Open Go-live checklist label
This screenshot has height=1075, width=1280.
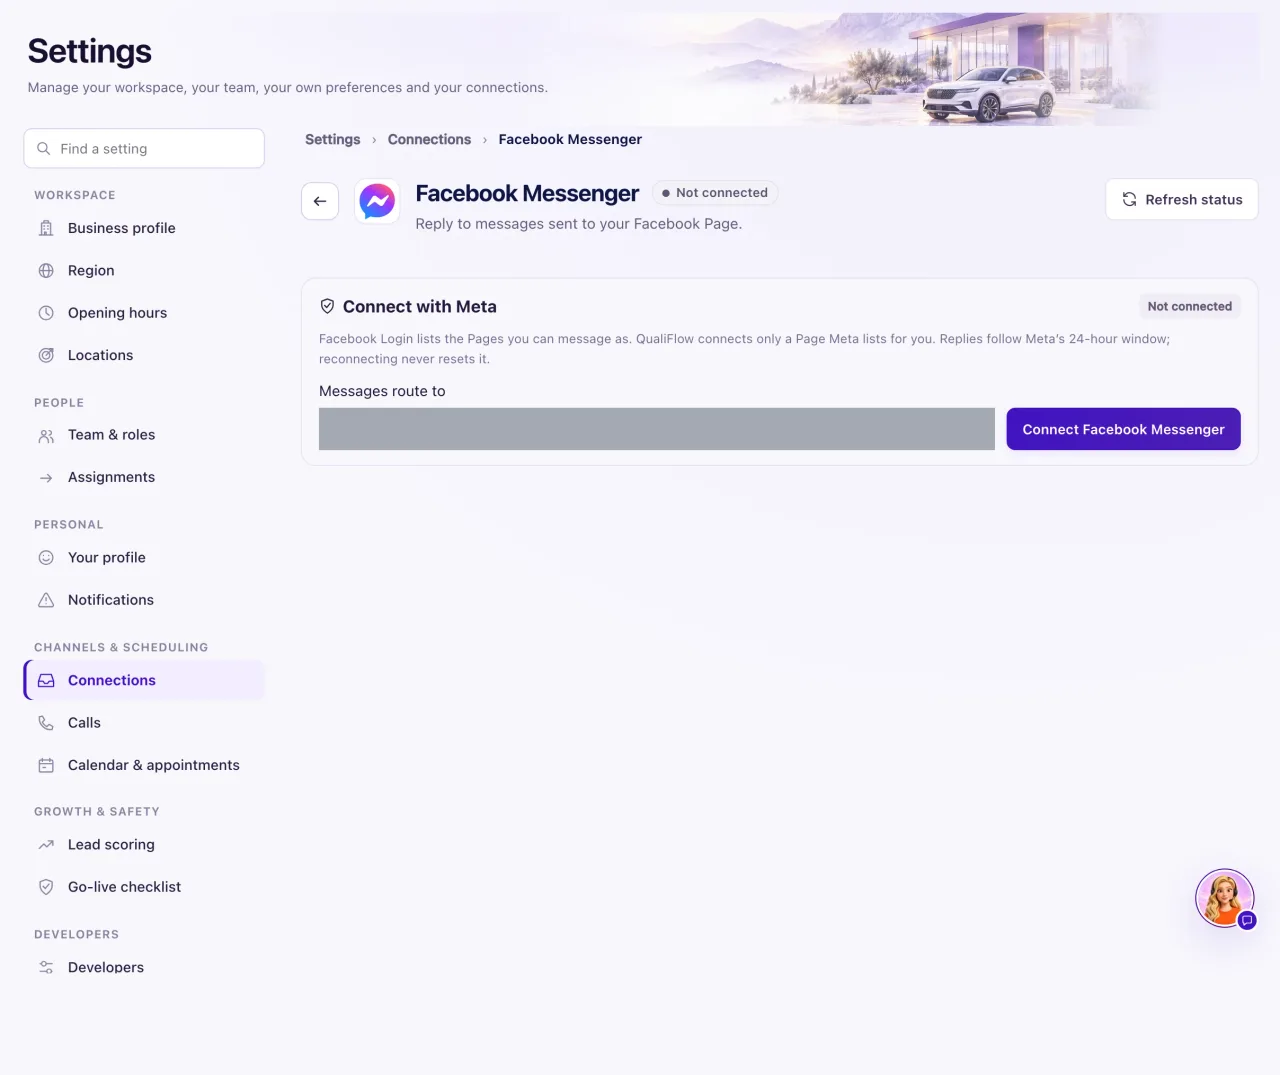(x=124, y=887)
